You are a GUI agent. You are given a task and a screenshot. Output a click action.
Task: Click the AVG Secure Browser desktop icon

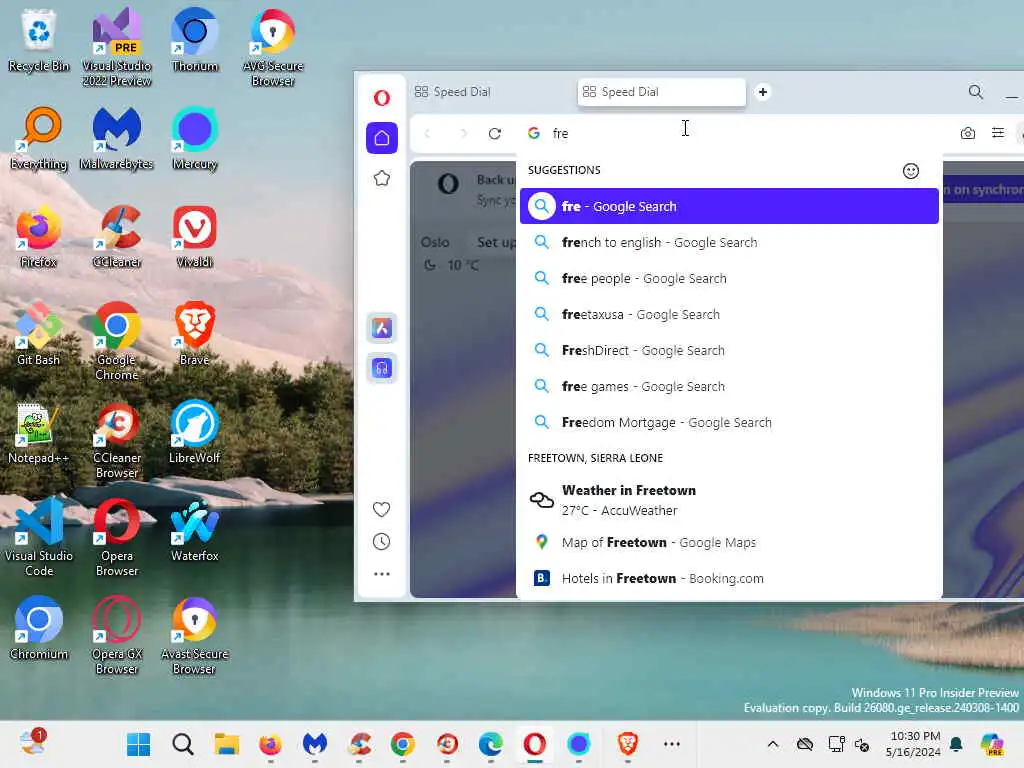(x=273, y=47)
